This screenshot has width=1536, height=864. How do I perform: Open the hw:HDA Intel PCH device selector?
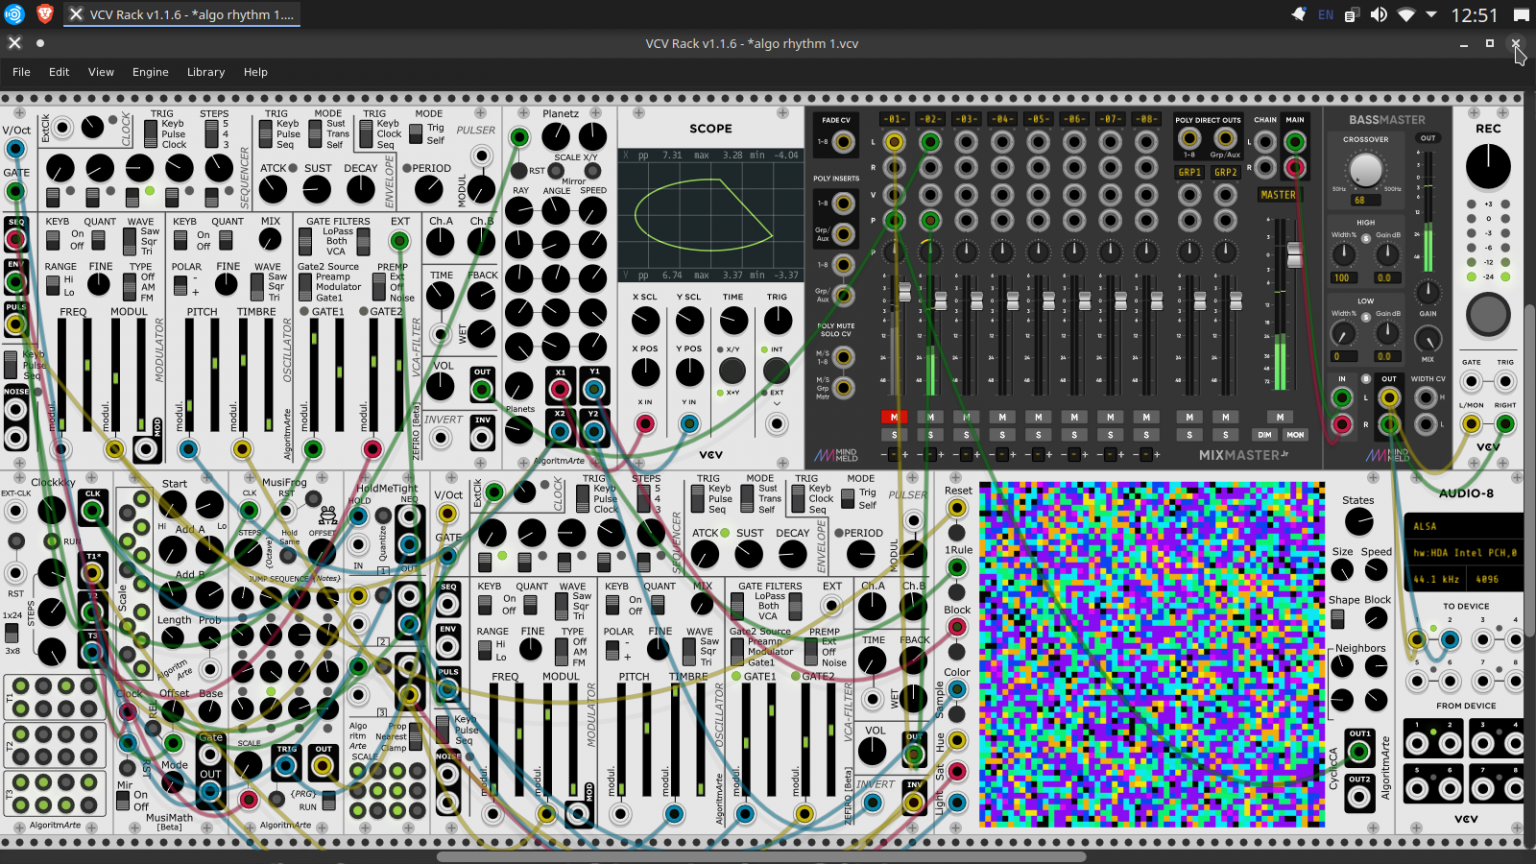click(1464, 552)
